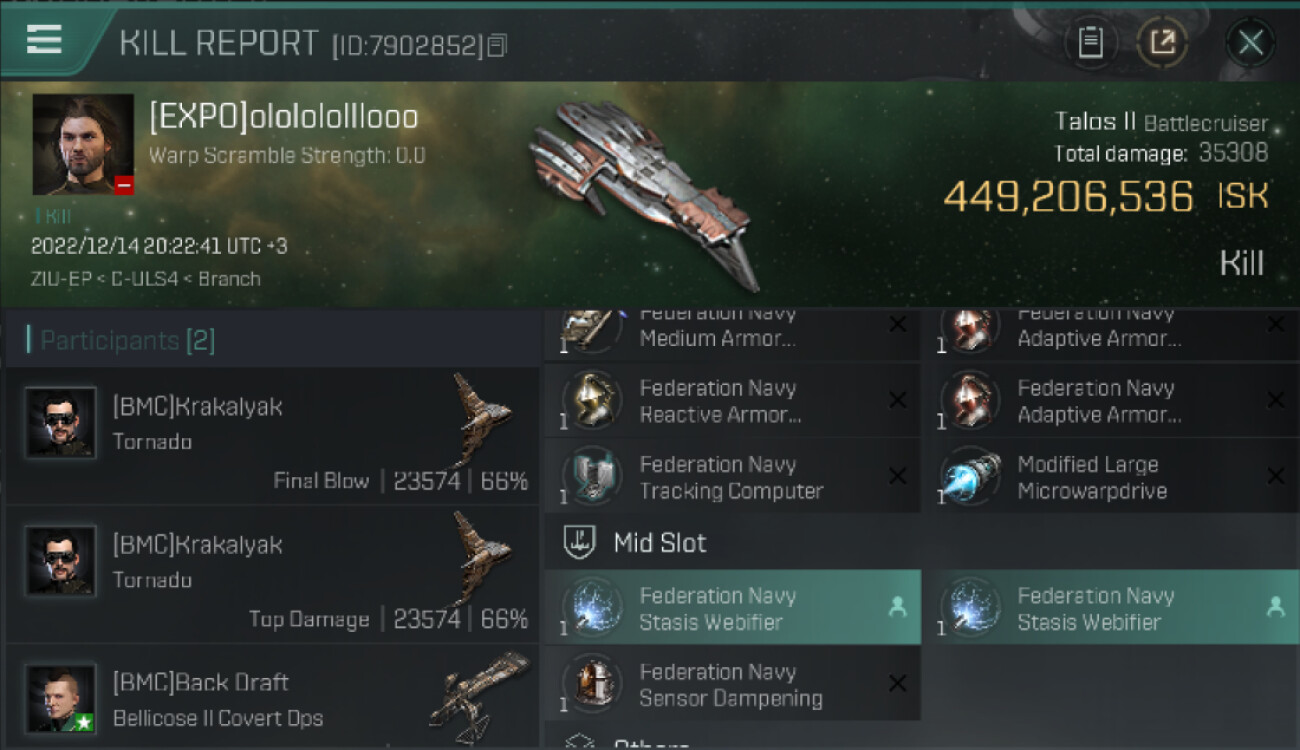Copy the kill report ID

point(498,45)
